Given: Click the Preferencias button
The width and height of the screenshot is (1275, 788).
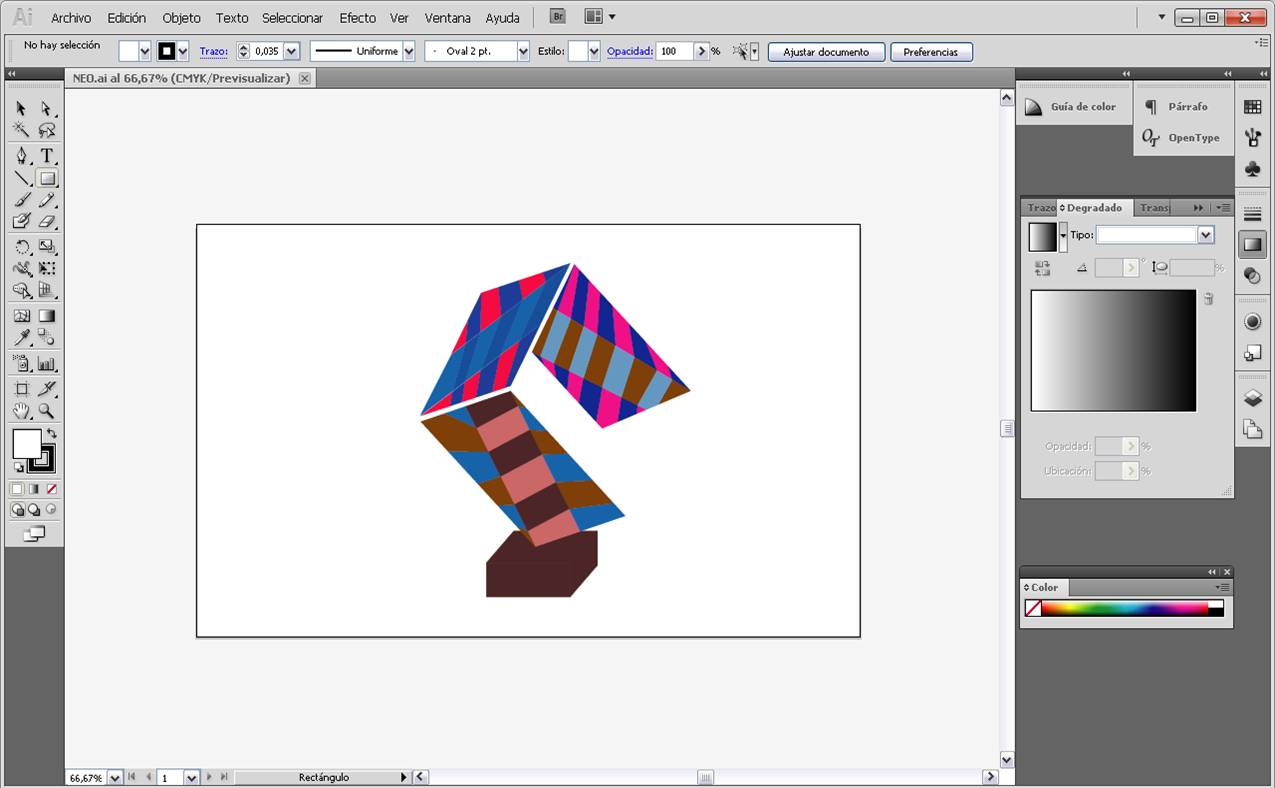Looking at the screenshot, I should 930,52.
